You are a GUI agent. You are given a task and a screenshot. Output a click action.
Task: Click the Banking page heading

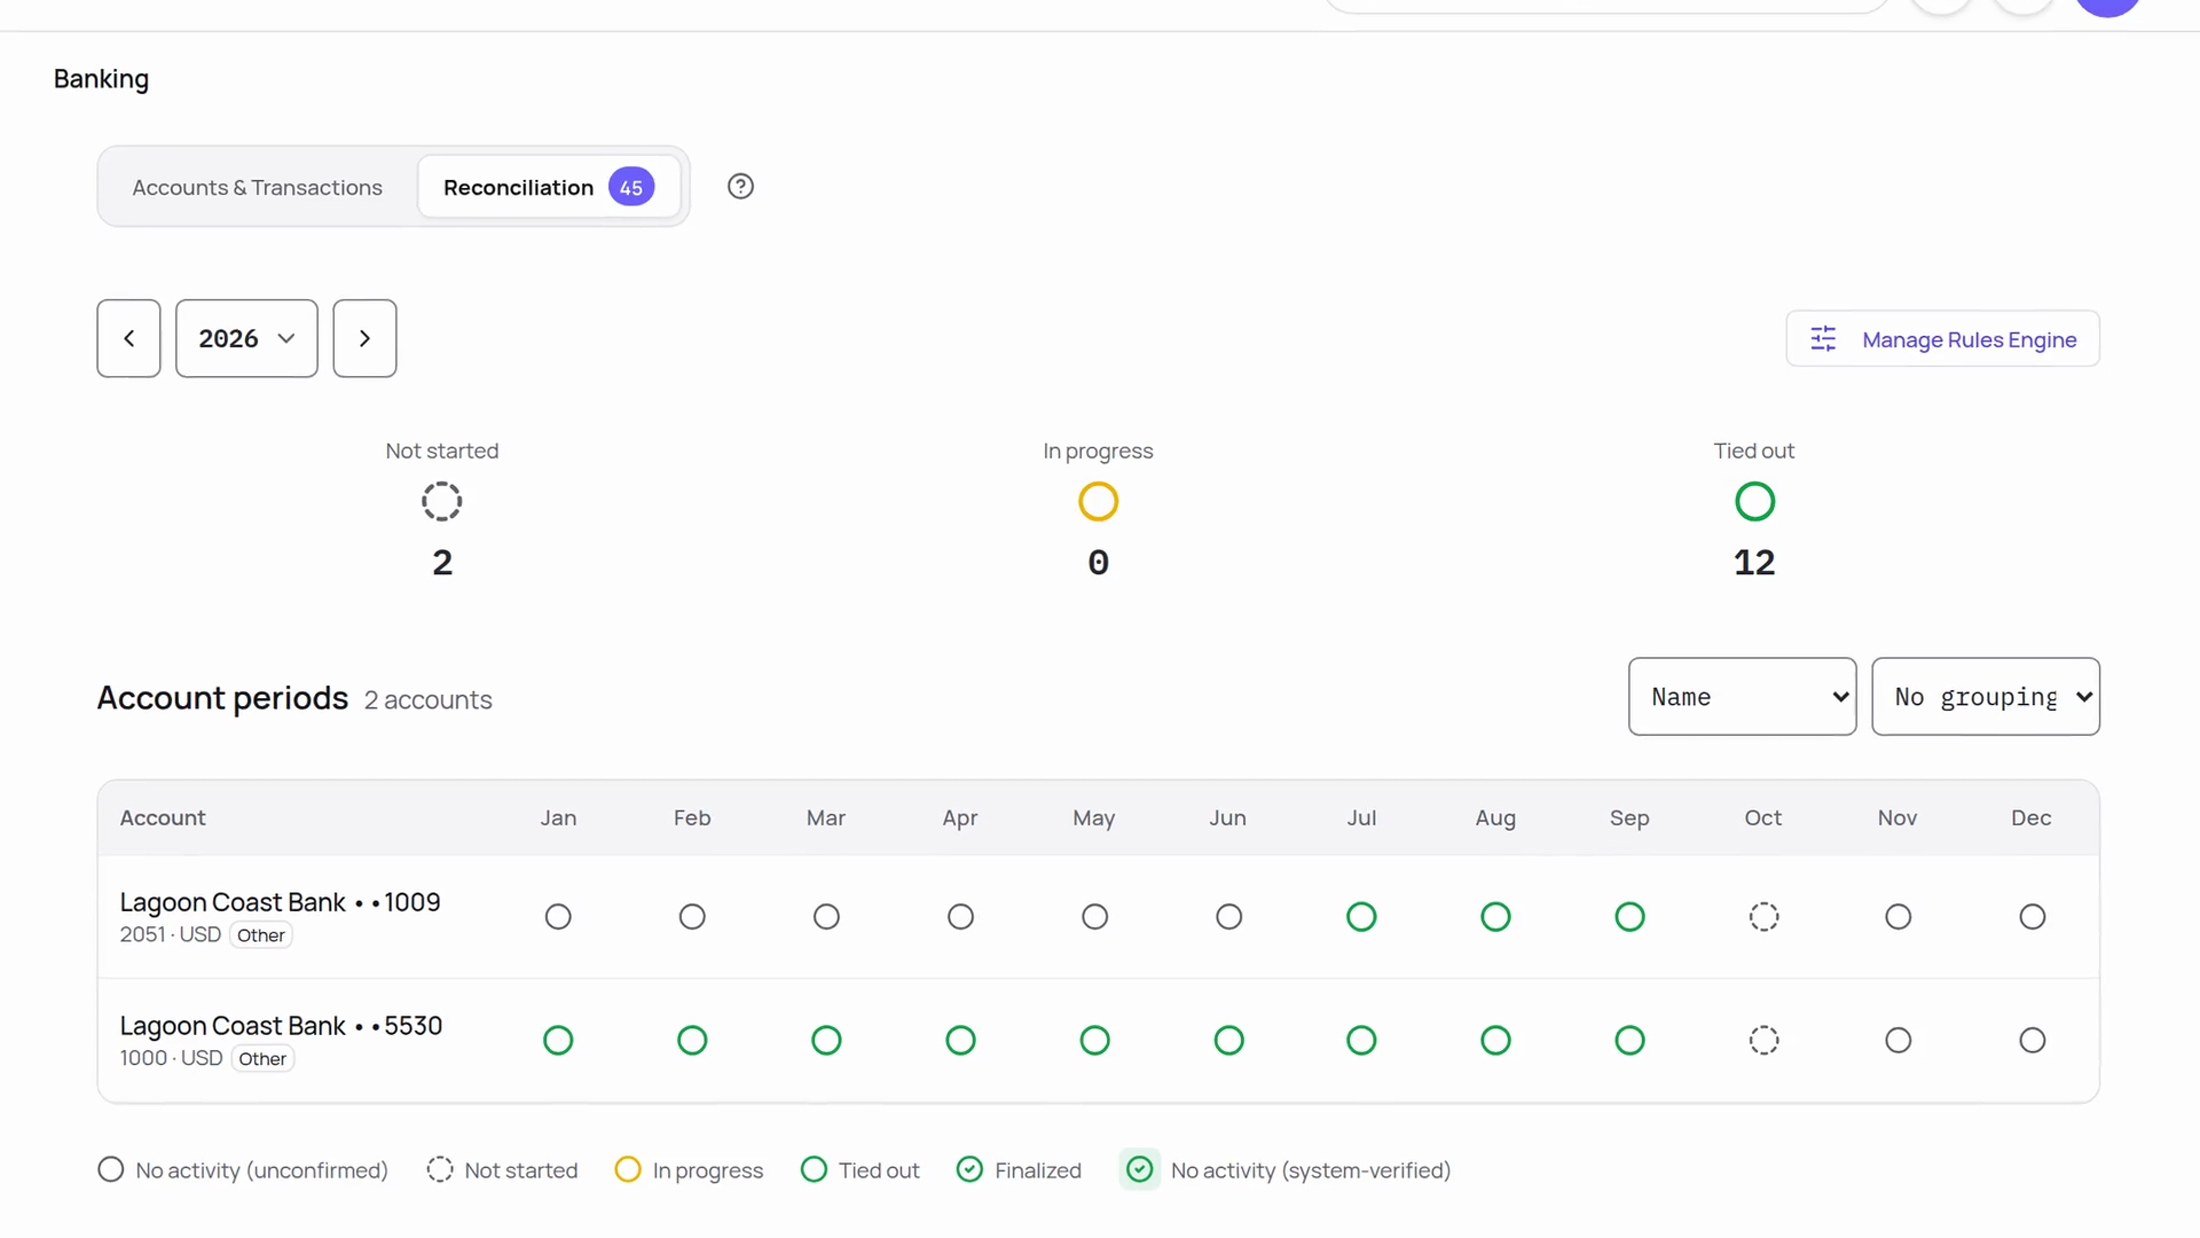tap(101, 79)
